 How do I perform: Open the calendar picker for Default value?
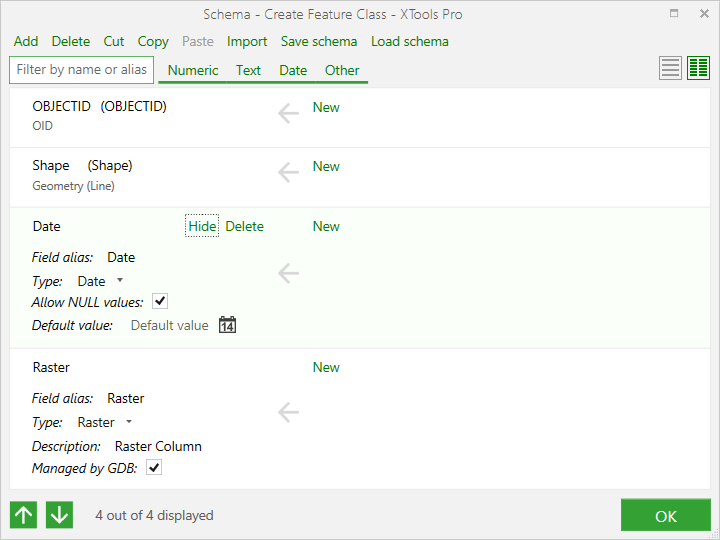click(227, 325)
